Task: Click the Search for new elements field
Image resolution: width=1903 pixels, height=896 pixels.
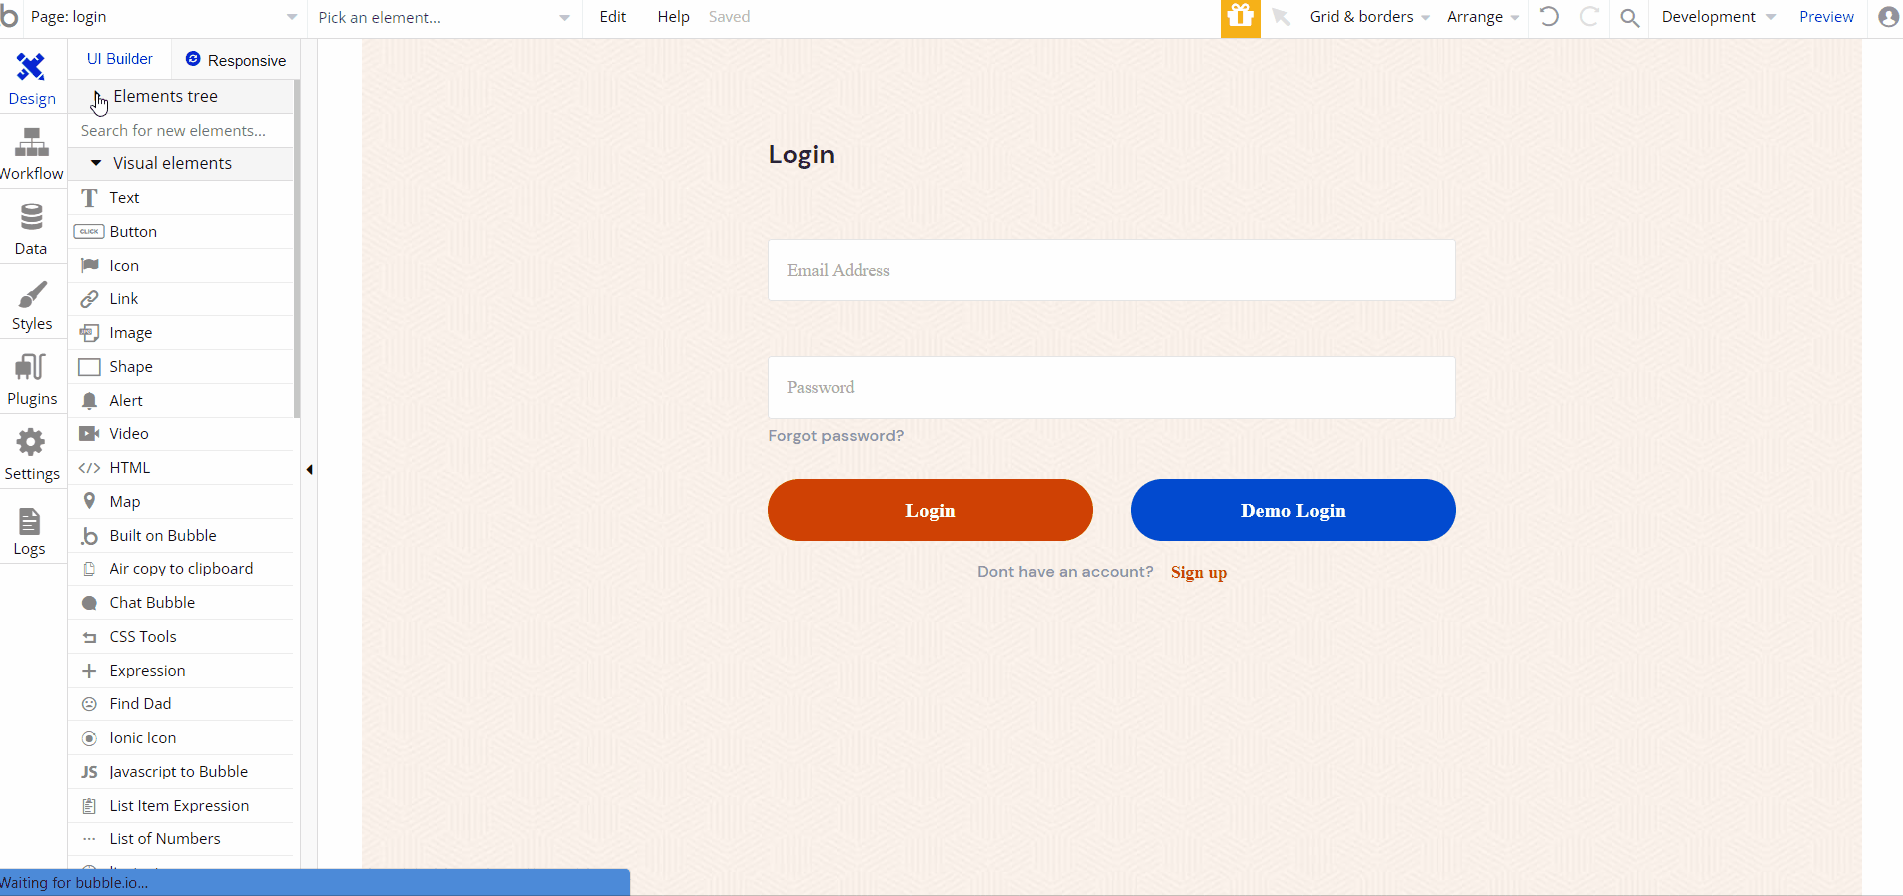Action: pos(181,131)
